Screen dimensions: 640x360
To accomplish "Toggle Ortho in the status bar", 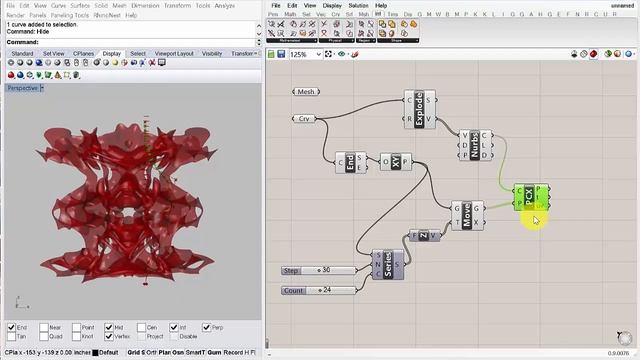I will pos(151,352).
